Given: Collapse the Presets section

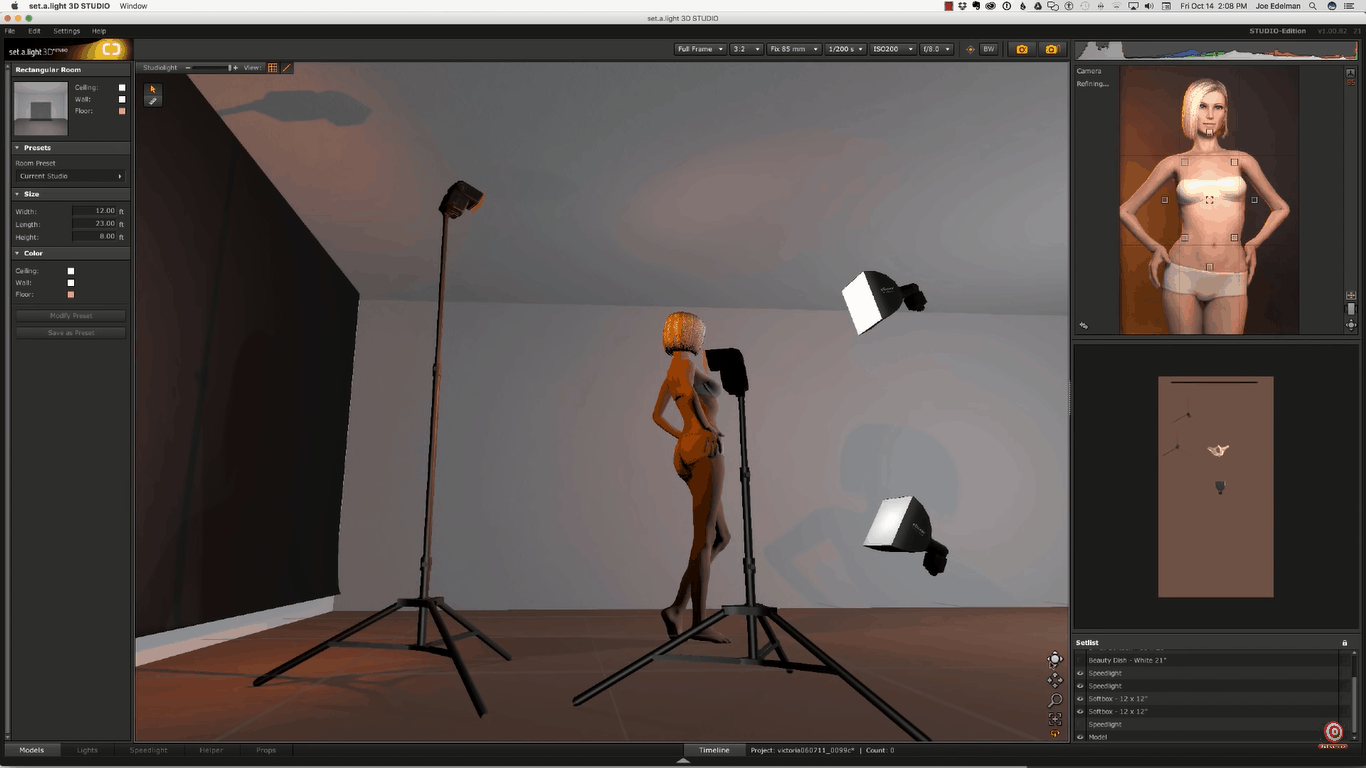Looking at the screenshot, I should pos(17,148).
